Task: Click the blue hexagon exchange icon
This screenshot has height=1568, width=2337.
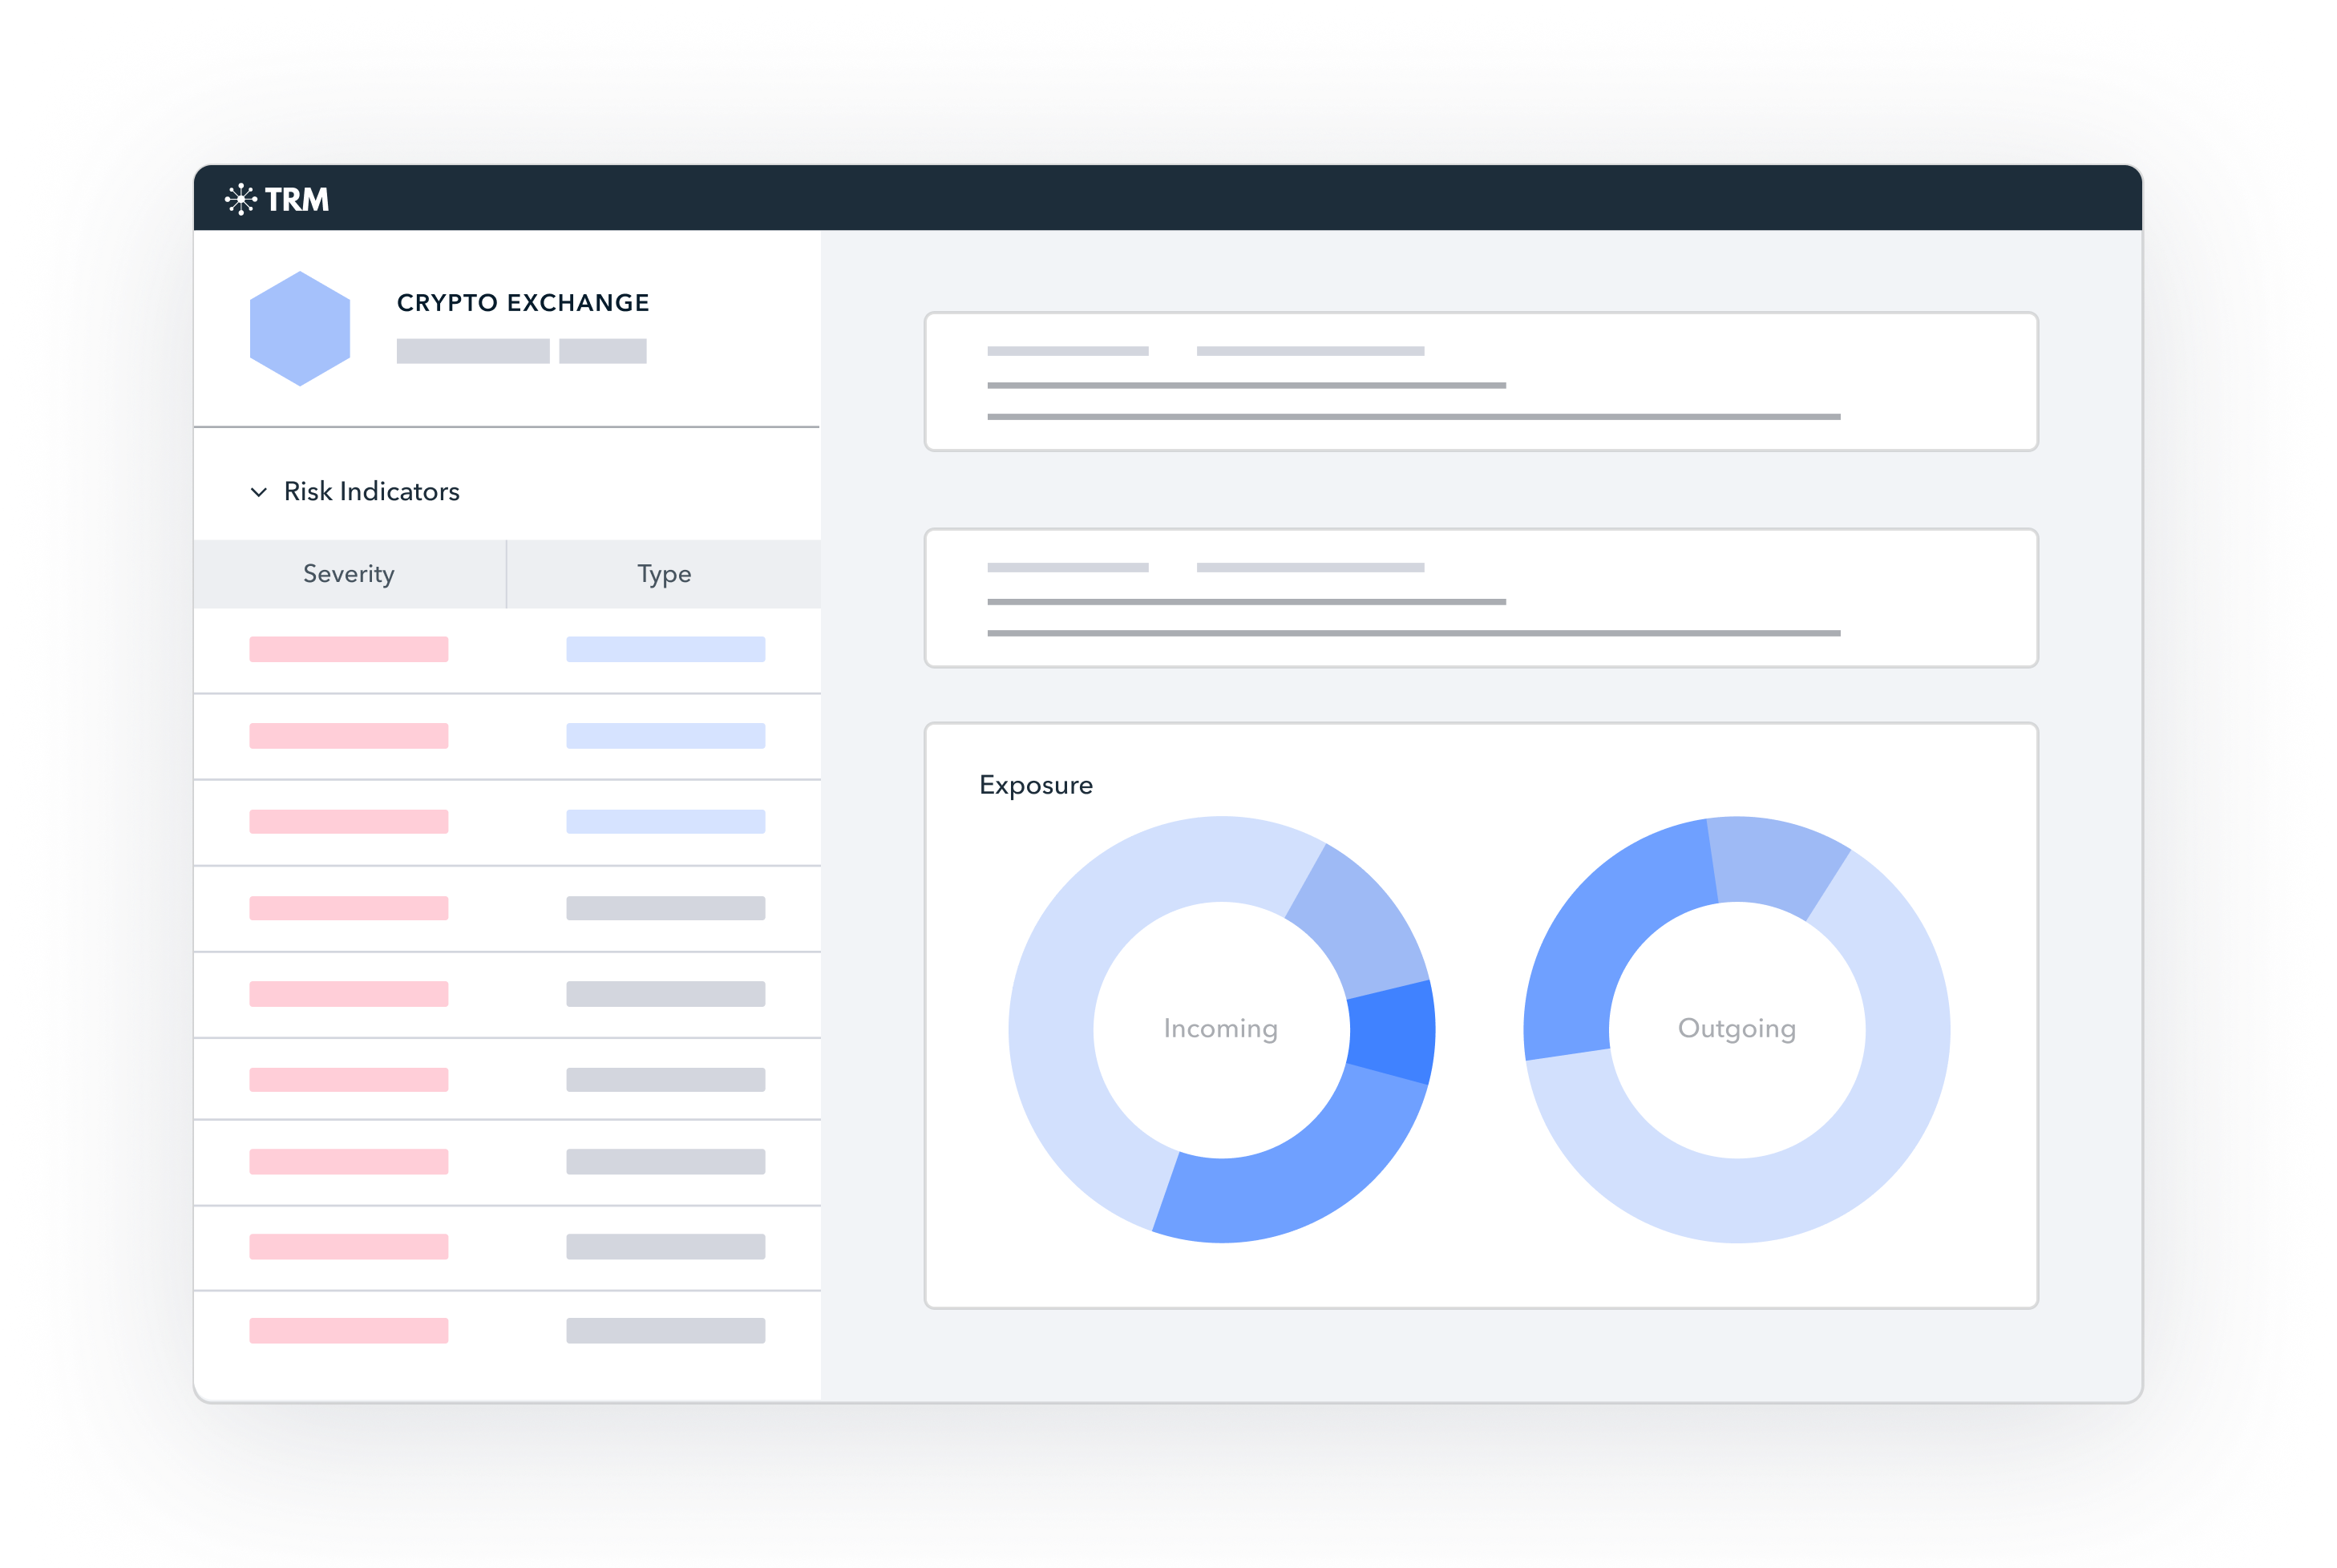Action: point(300,328)
